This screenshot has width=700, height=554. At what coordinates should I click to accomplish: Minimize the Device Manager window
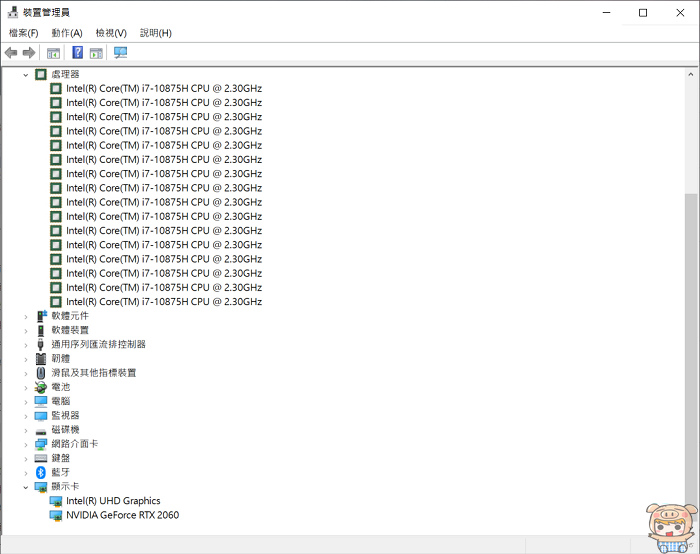tap(606, 12)
